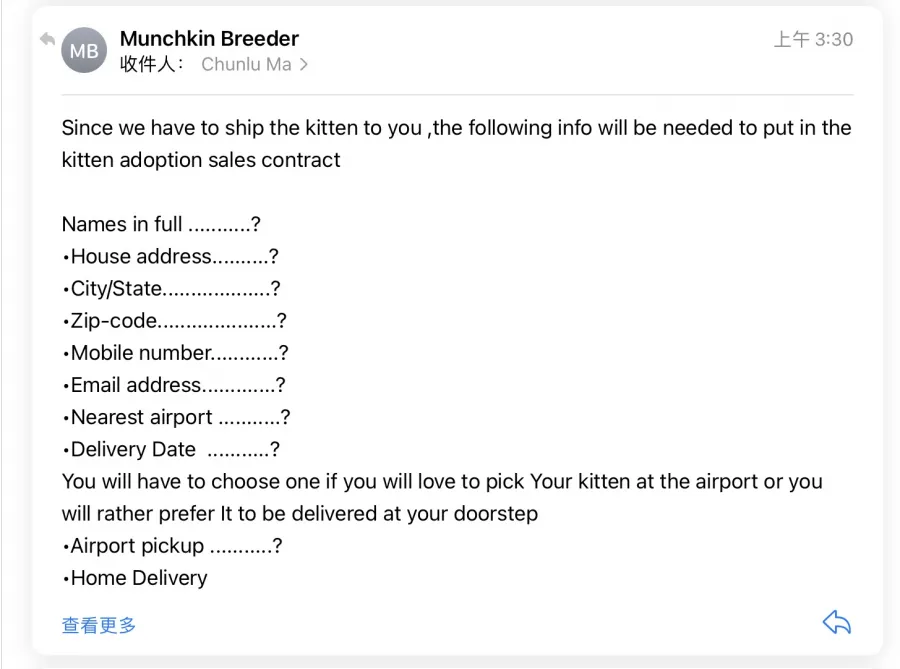900x669 pixels.
Task: Click the 'Names in full' line
Action: click(161, 224)
